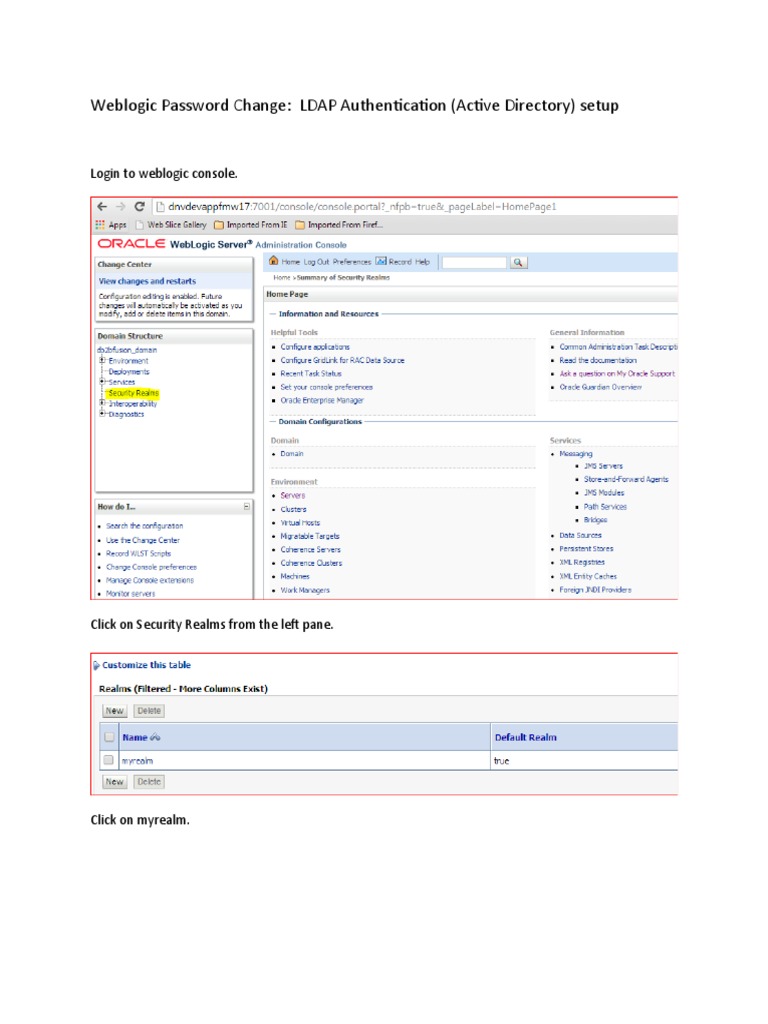Open Clusters link under Environment
Viewport: 768px width, 1024px height.
[293, 509]
